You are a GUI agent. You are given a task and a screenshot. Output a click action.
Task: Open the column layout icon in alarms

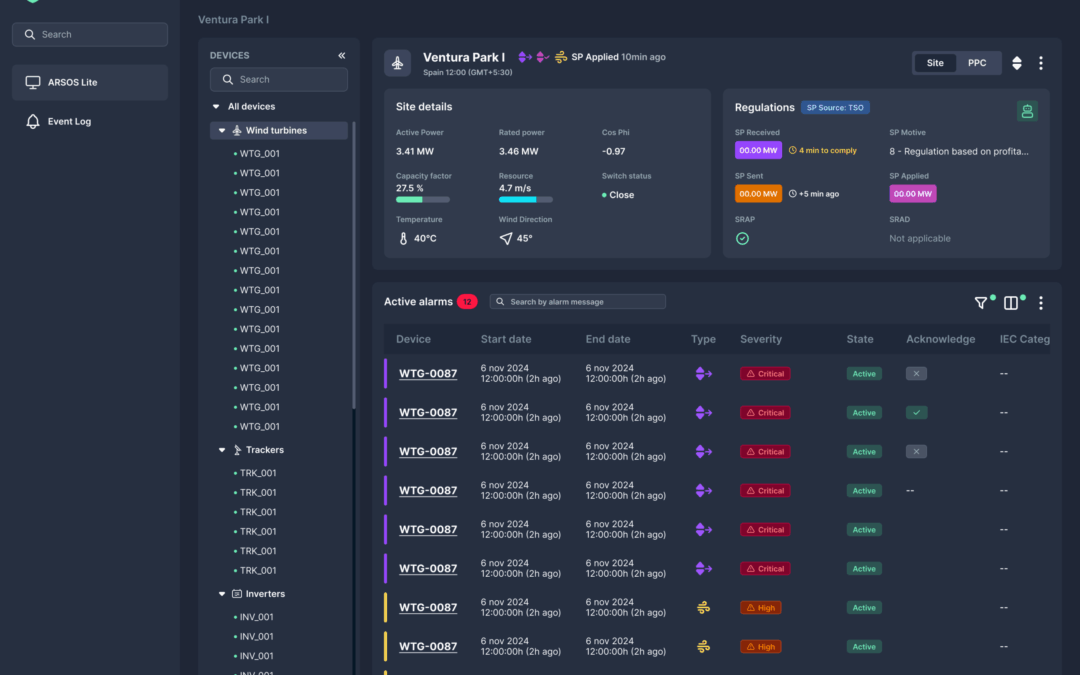click(1011, 303)
